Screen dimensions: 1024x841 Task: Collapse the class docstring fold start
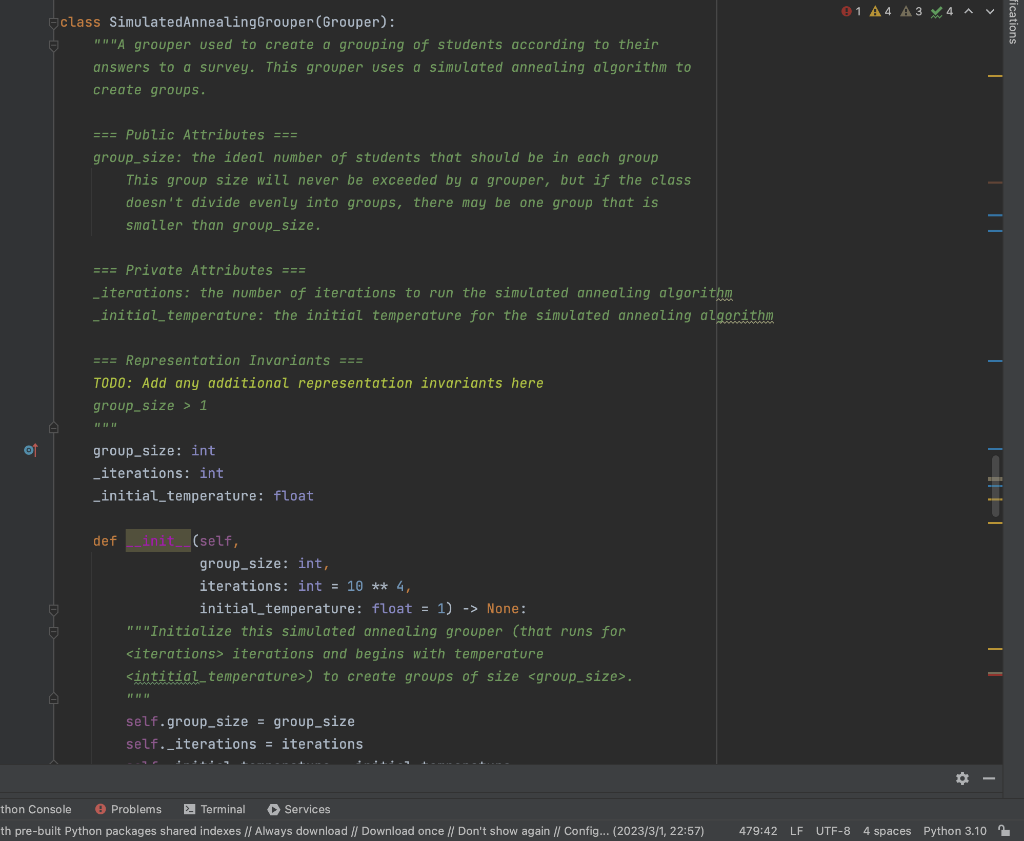pyautogui.click(x=54, y=45)
